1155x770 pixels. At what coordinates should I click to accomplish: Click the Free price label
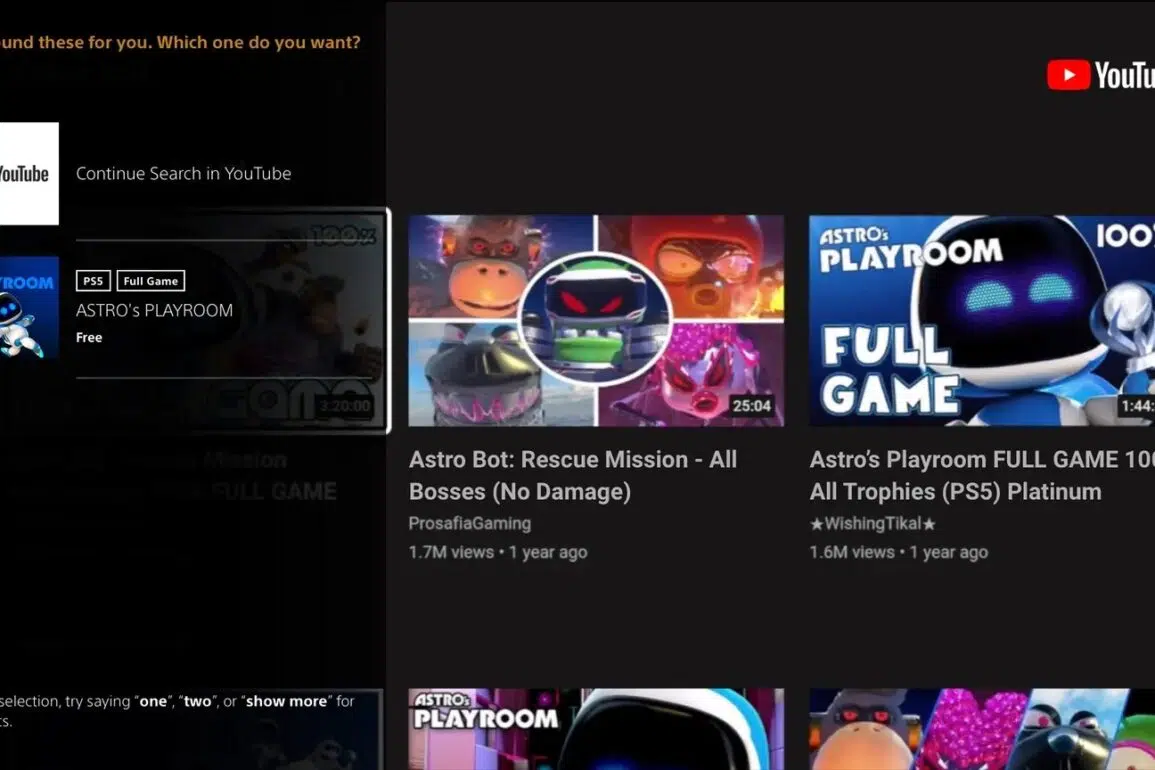[x=89, y=338]
